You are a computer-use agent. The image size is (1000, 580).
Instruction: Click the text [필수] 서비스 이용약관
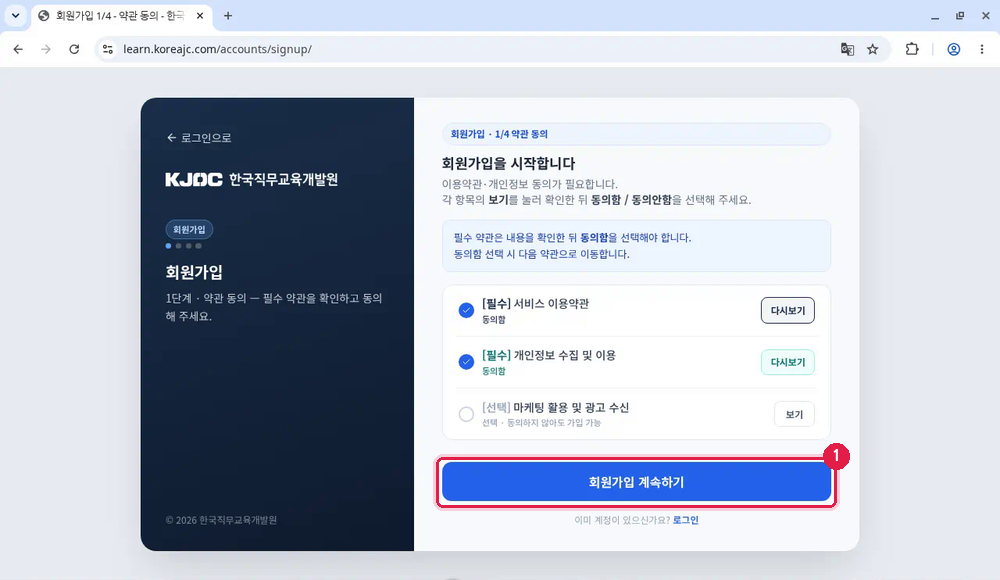[x=535, y=304]
